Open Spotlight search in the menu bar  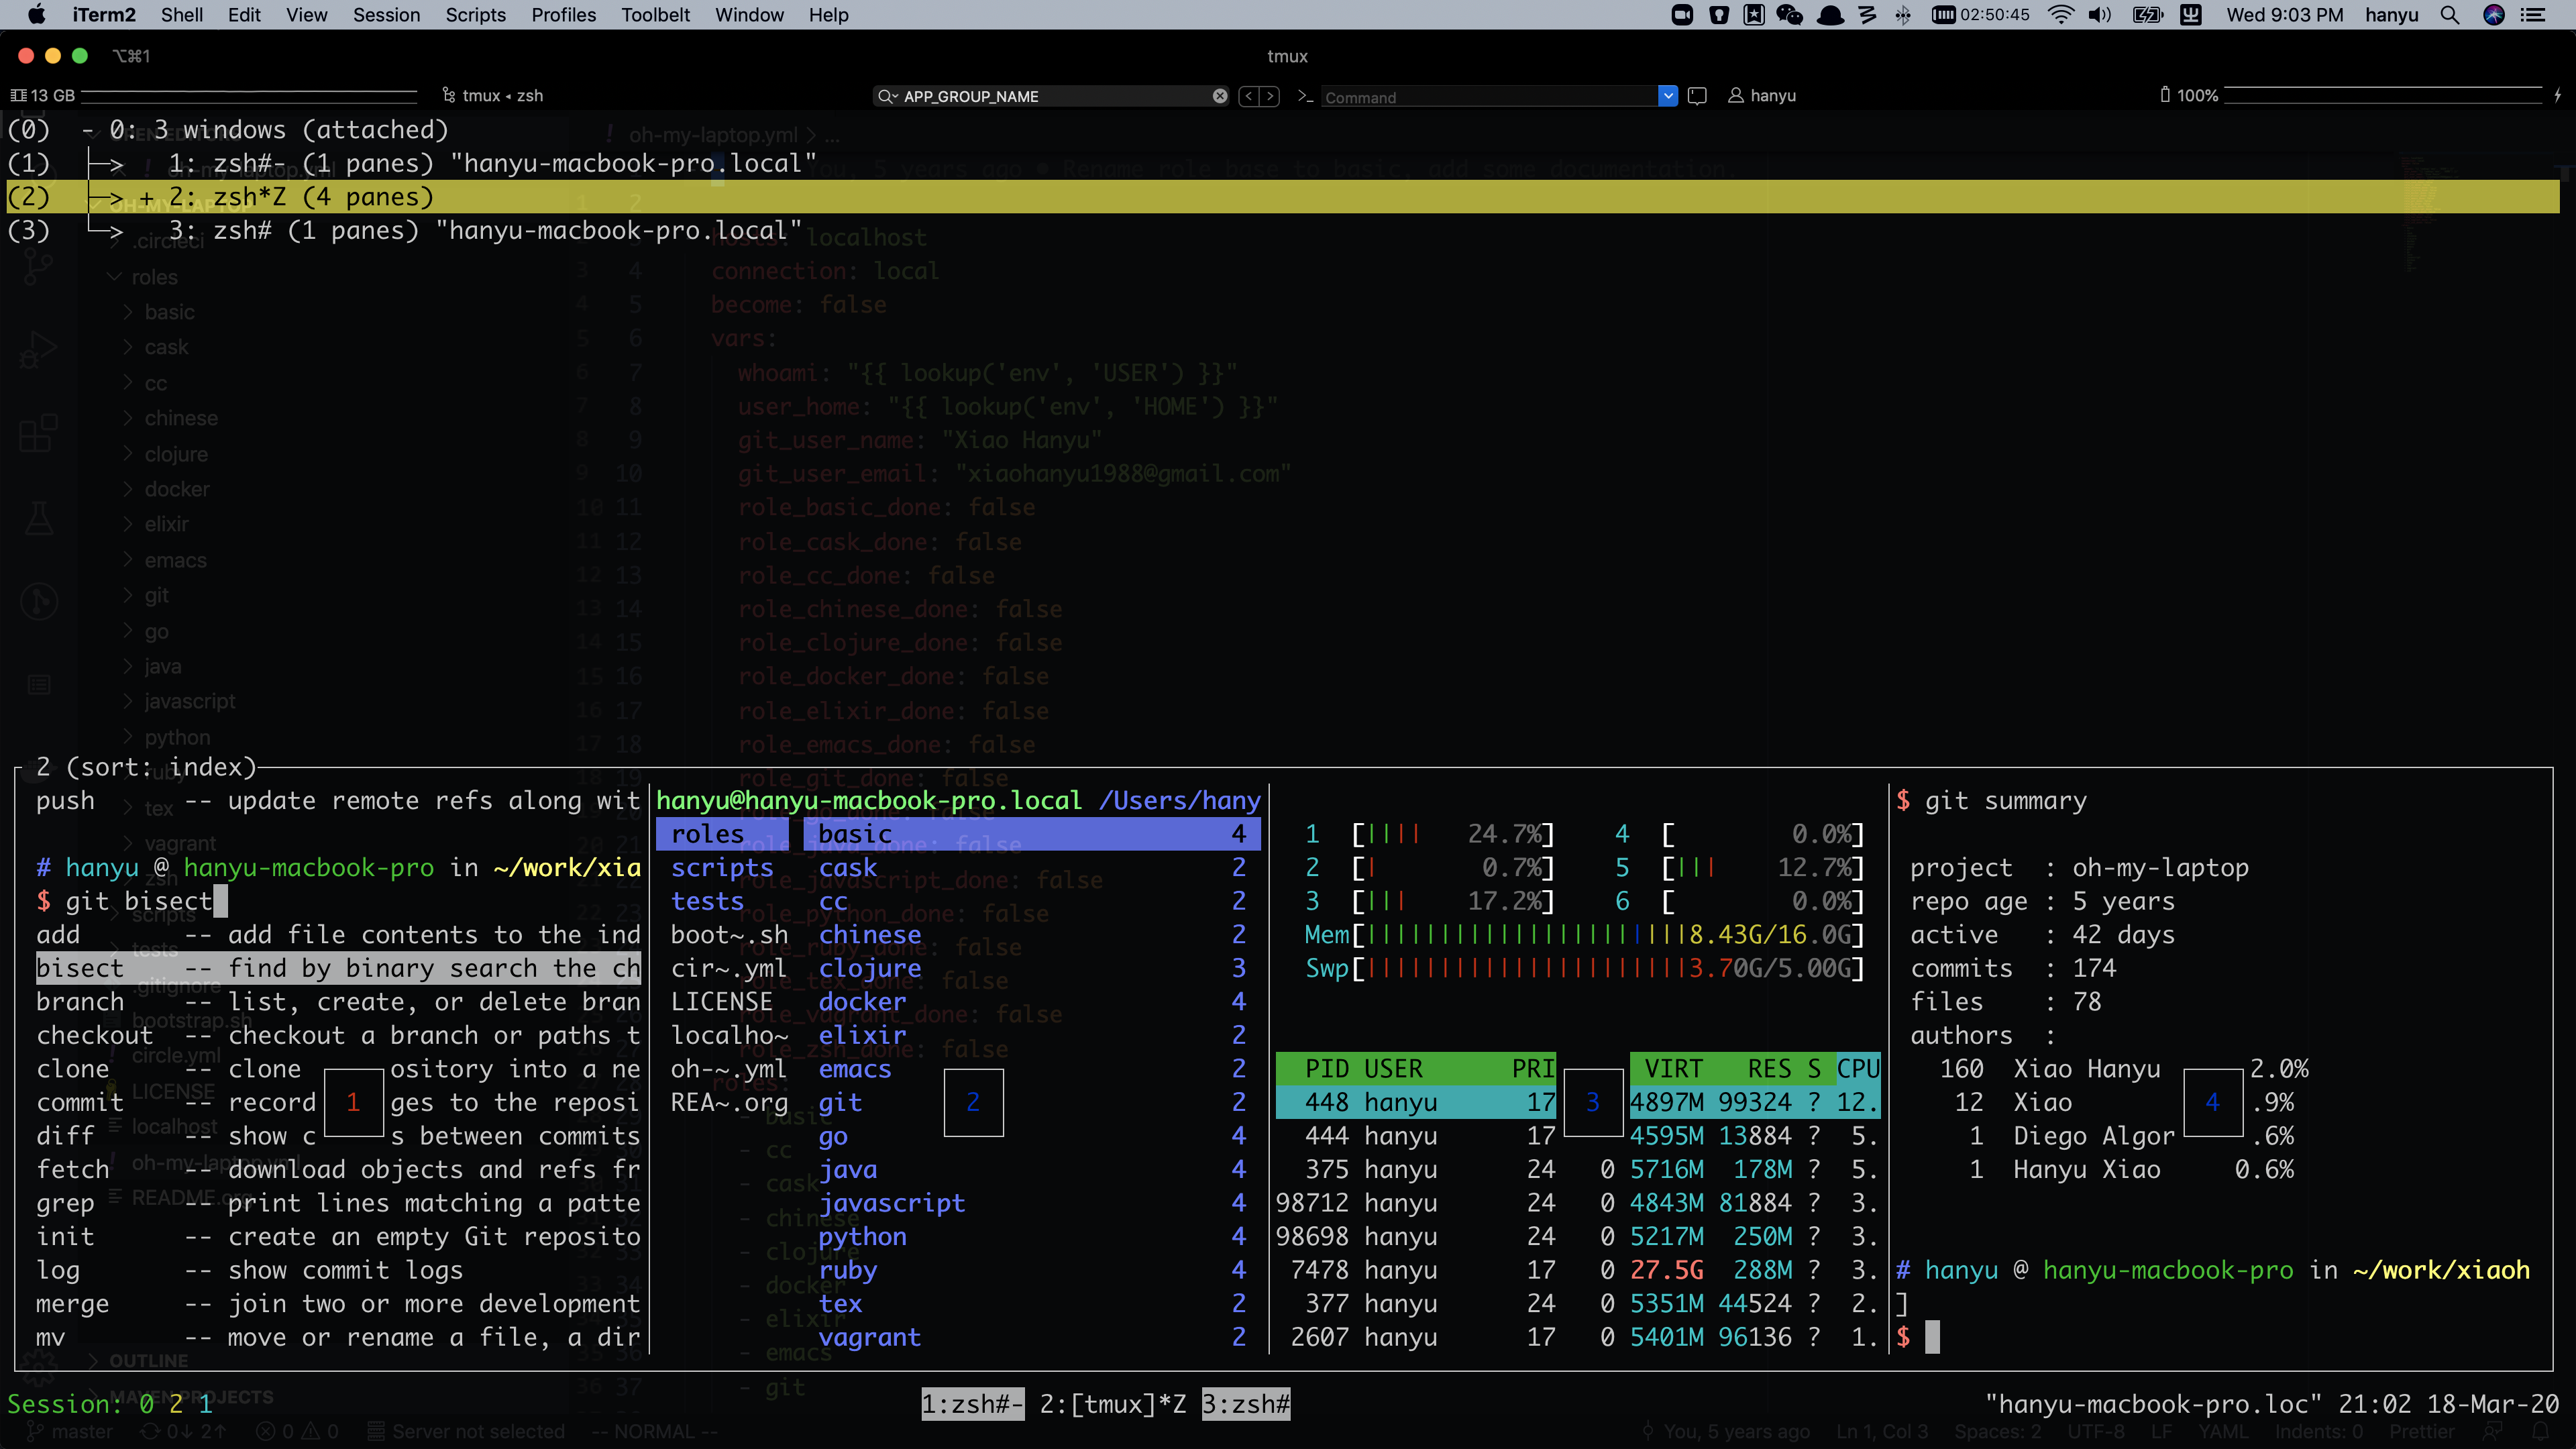point(2449,15)
